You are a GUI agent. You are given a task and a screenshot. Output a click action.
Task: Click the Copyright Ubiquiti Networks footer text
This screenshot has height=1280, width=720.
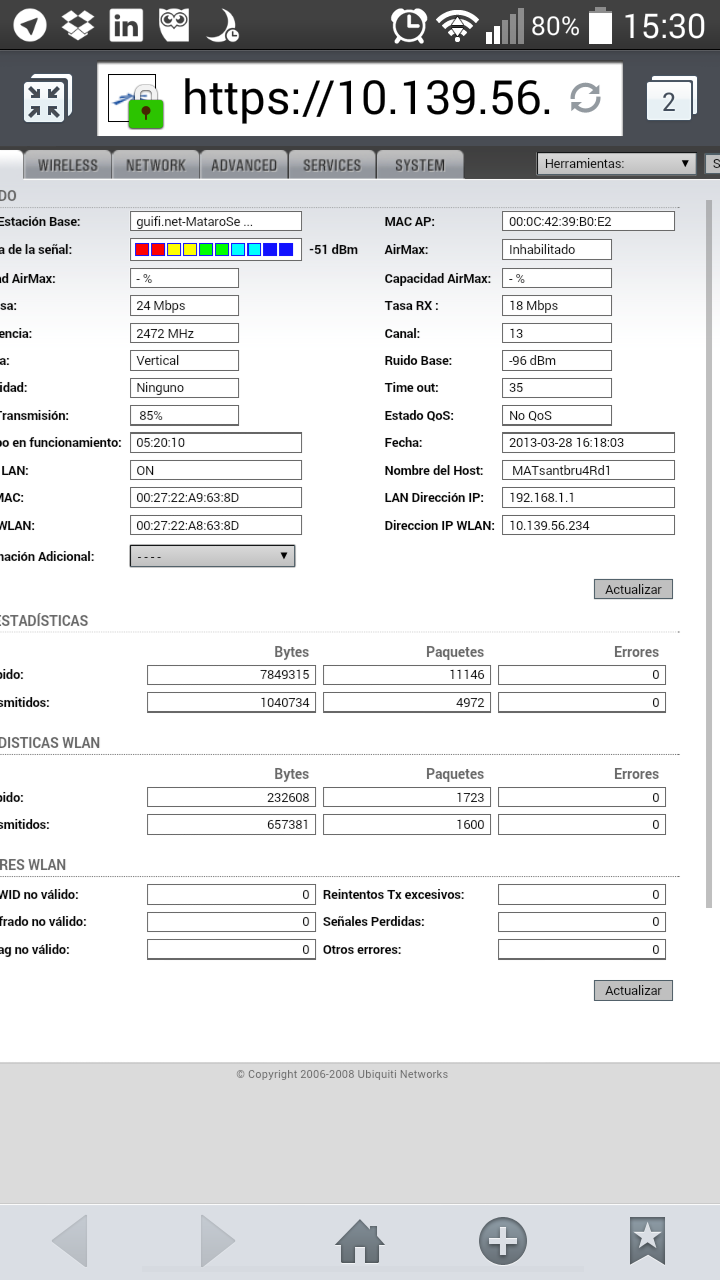(x=342, y=1074)
